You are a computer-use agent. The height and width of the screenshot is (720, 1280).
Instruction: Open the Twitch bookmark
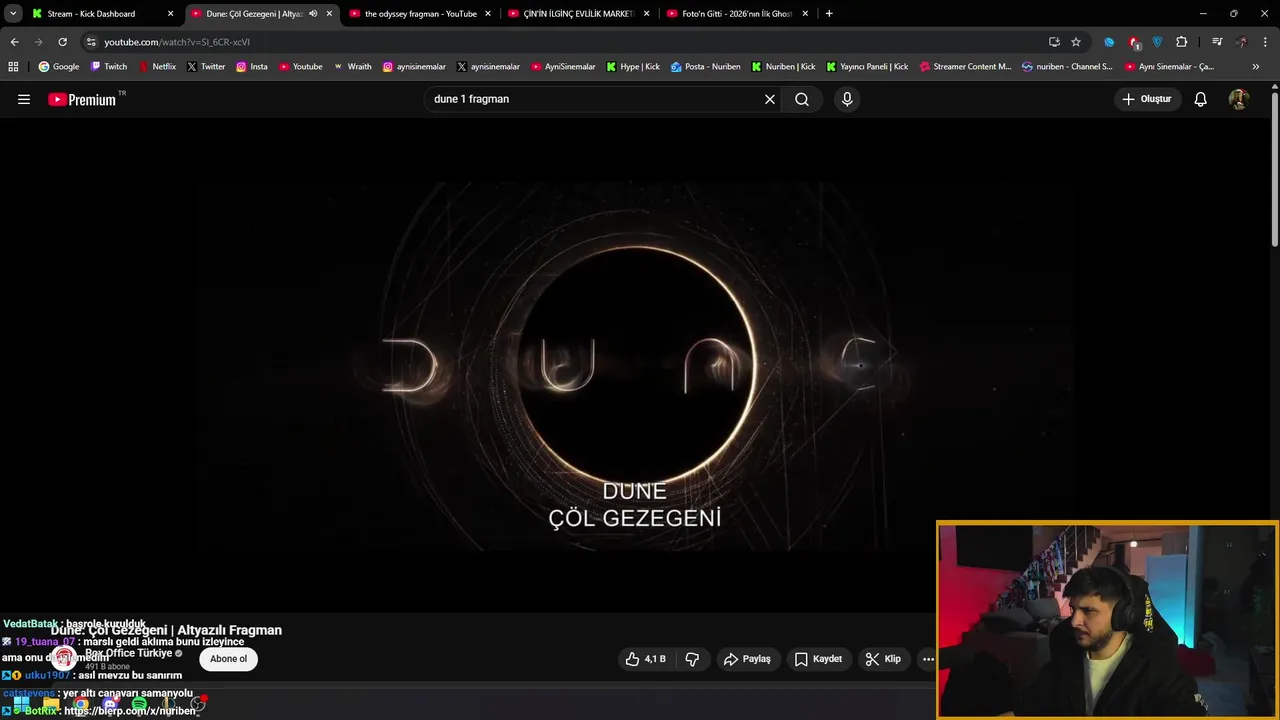point(109,67)
